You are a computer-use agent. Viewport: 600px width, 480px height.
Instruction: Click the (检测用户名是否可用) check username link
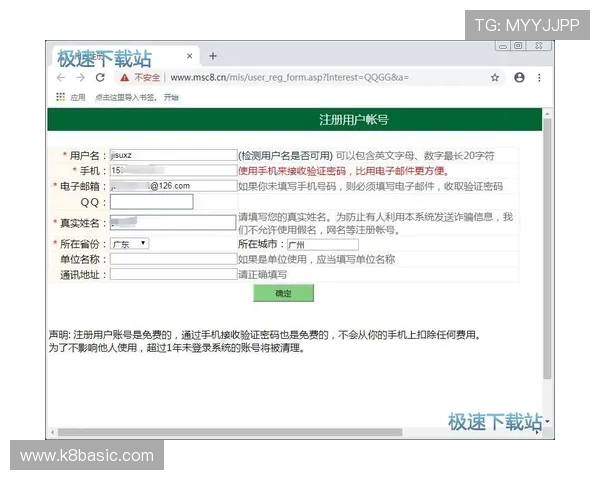[x=285, y=155]
